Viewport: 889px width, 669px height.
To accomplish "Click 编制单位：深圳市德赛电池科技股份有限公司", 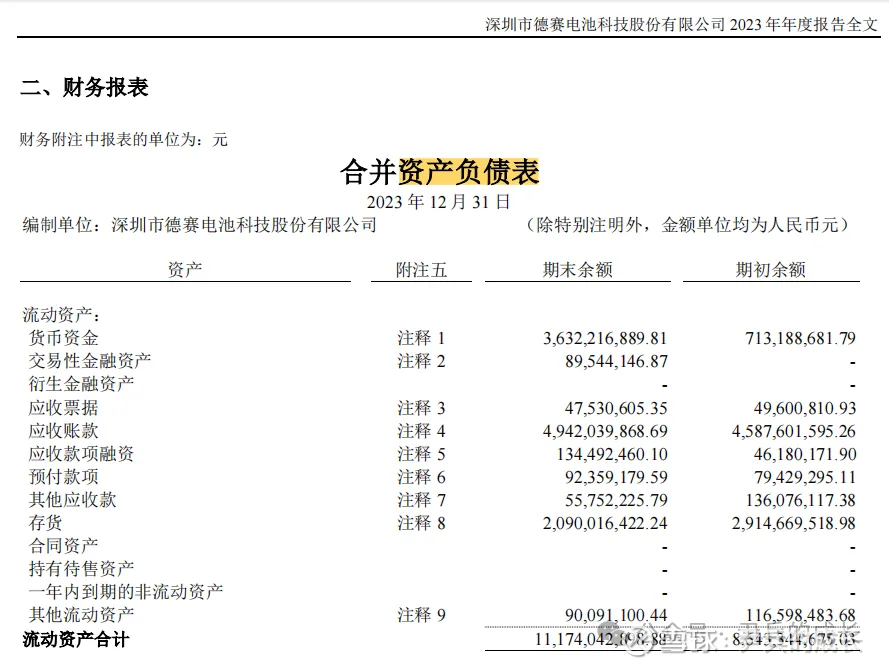I will point(200,225).
